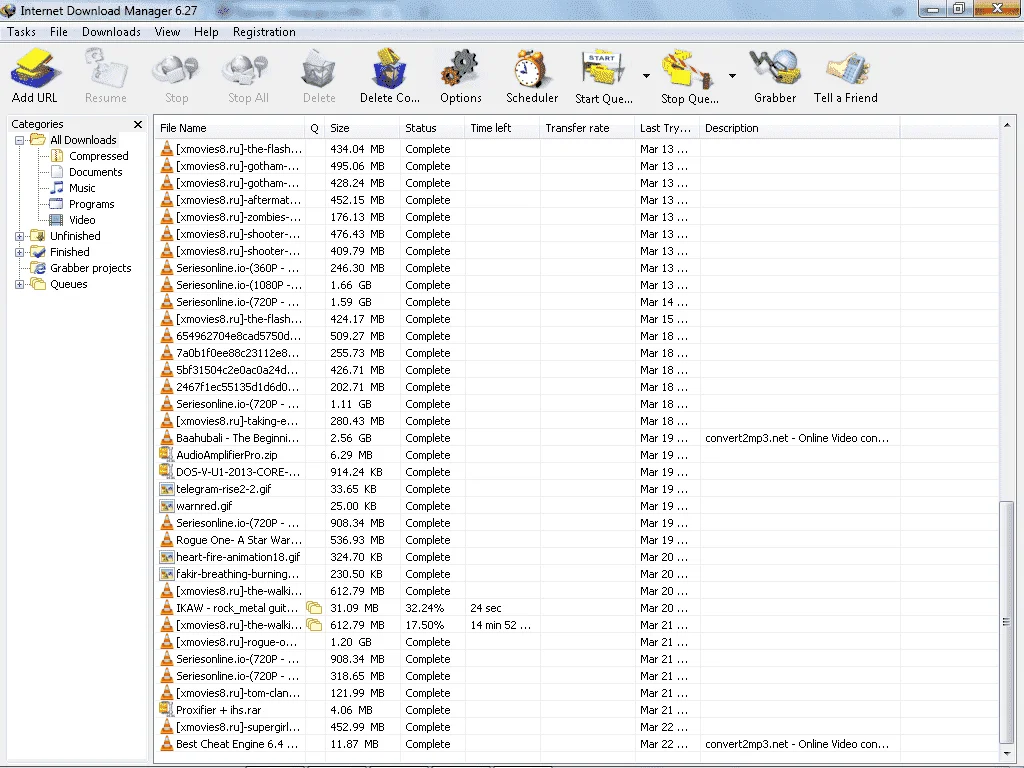Expand the Queues tree node
The image size is (1024, 768).
coord(20,284)
